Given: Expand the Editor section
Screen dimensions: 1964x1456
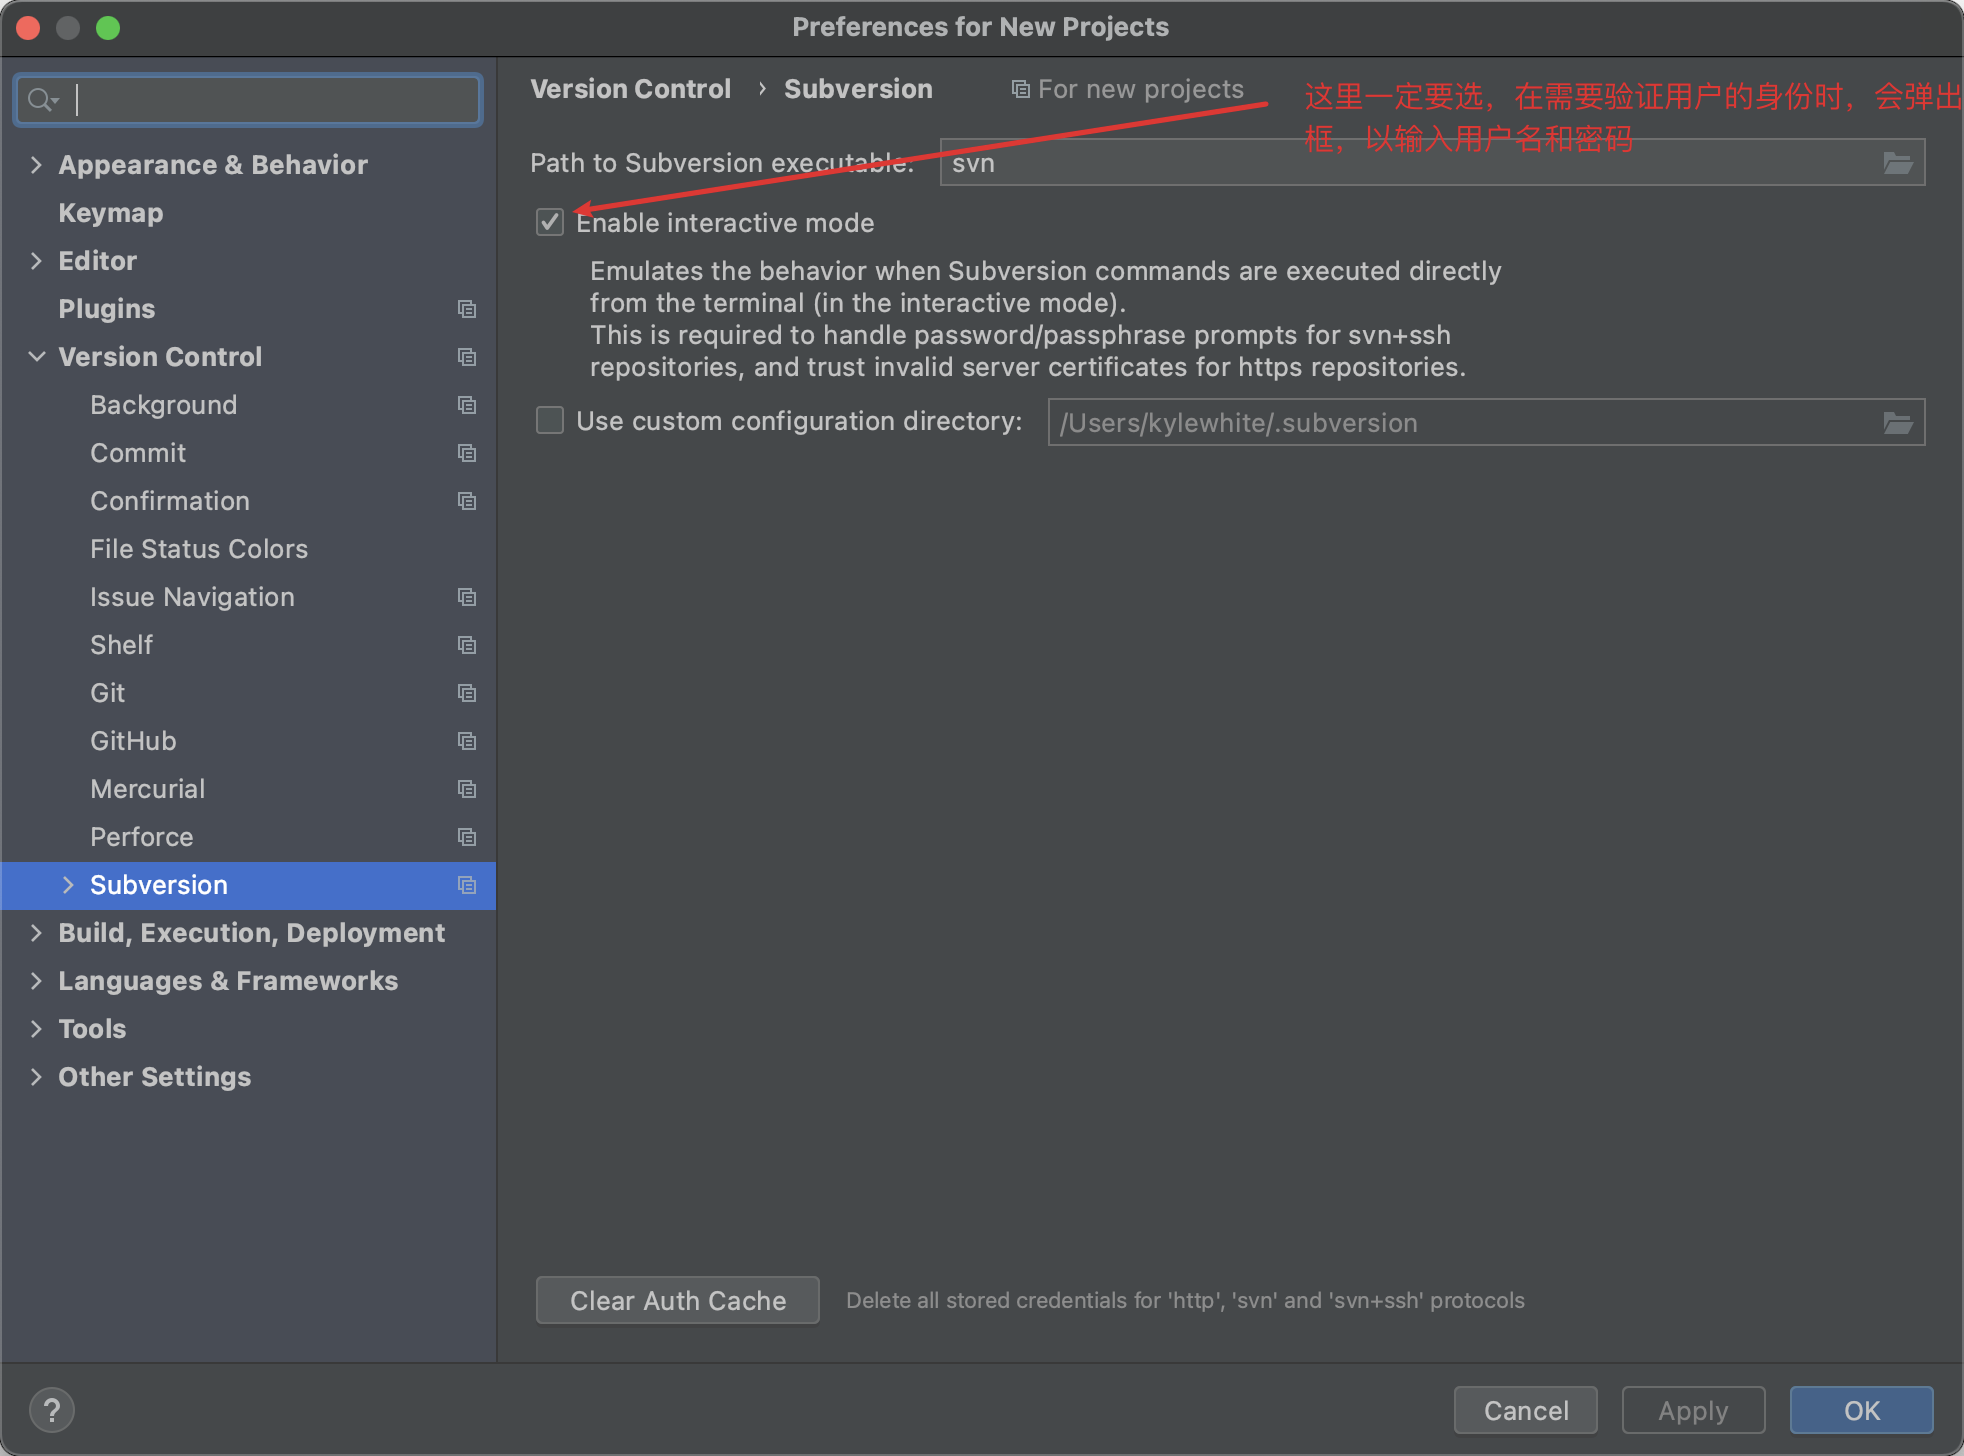Looking at the screenshot, I should click(37, 261).
